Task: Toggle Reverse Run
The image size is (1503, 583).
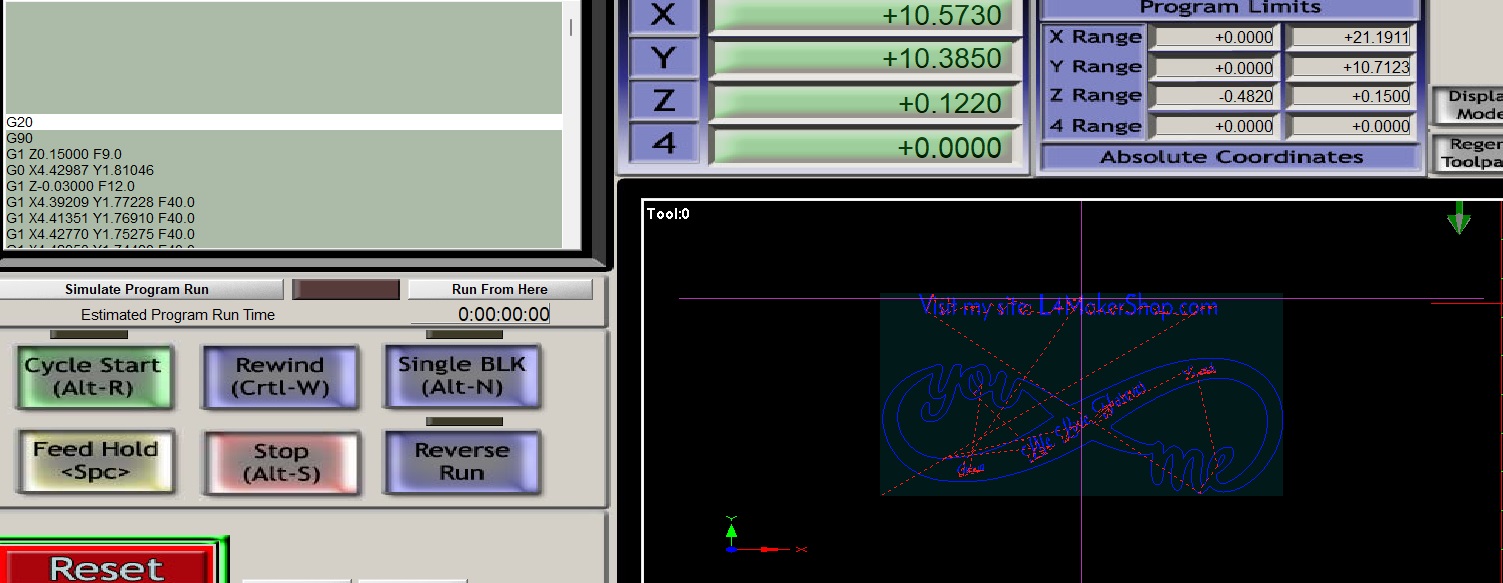Action: pyautogui.click(x=461, y=461)
